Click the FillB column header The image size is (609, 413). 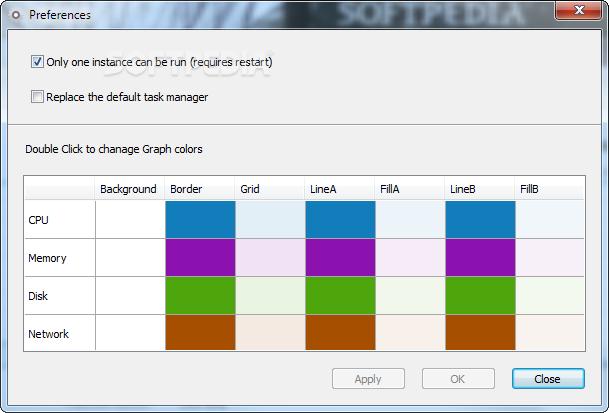pos(549,189)
